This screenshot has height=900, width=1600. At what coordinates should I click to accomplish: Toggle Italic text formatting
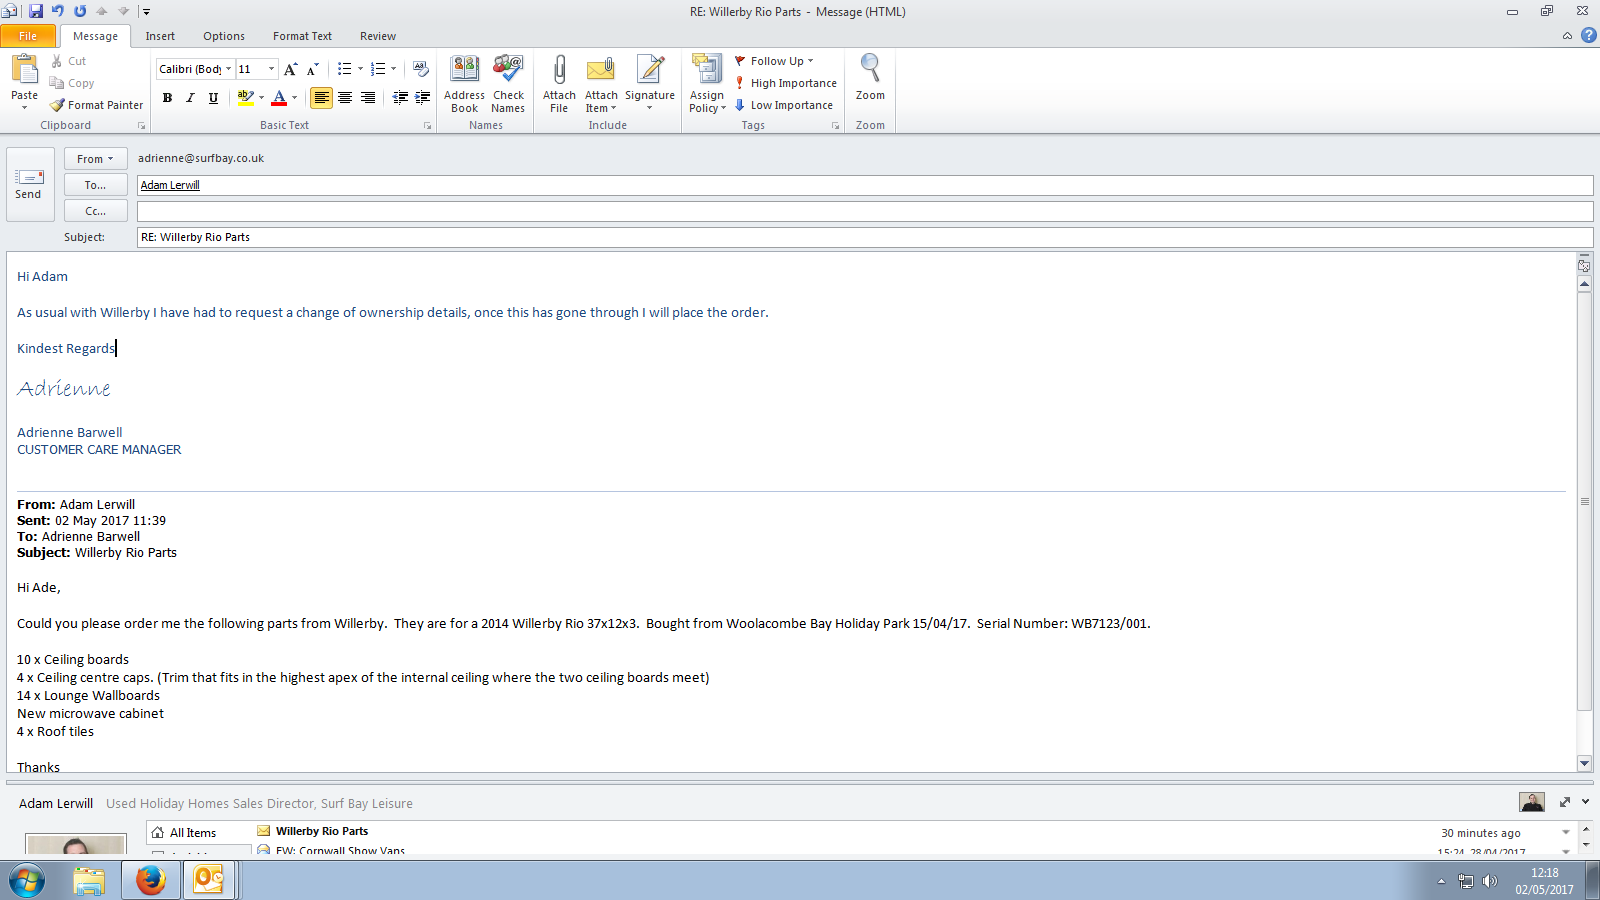190,98
